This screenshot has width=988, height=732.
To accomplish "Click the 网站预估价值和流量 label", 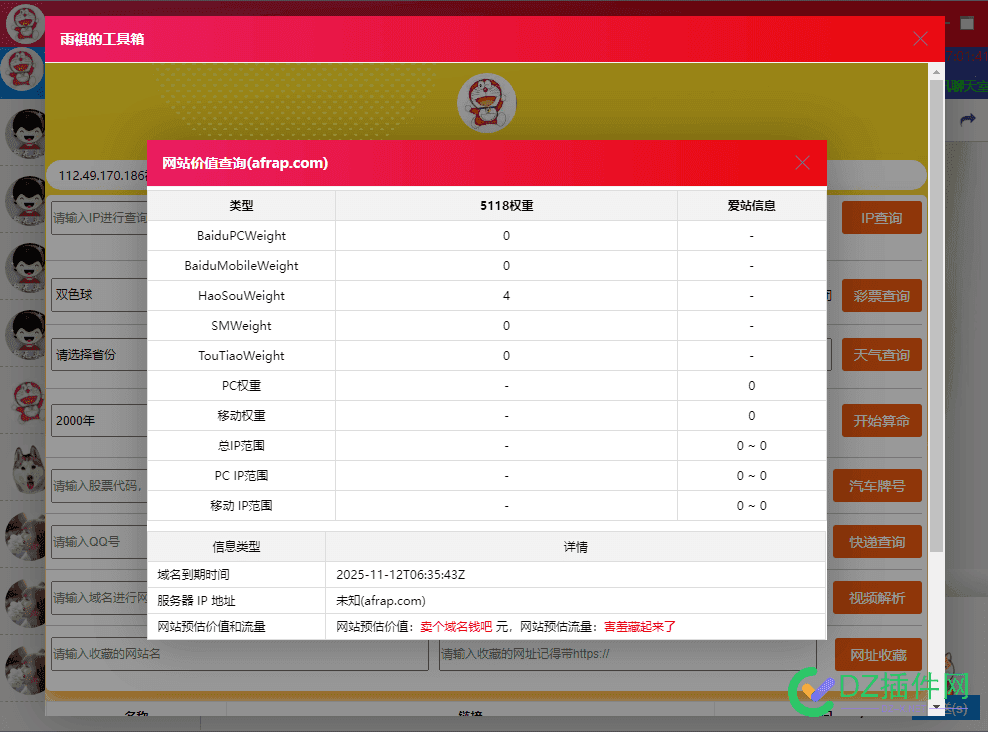I will coord(211,627).
